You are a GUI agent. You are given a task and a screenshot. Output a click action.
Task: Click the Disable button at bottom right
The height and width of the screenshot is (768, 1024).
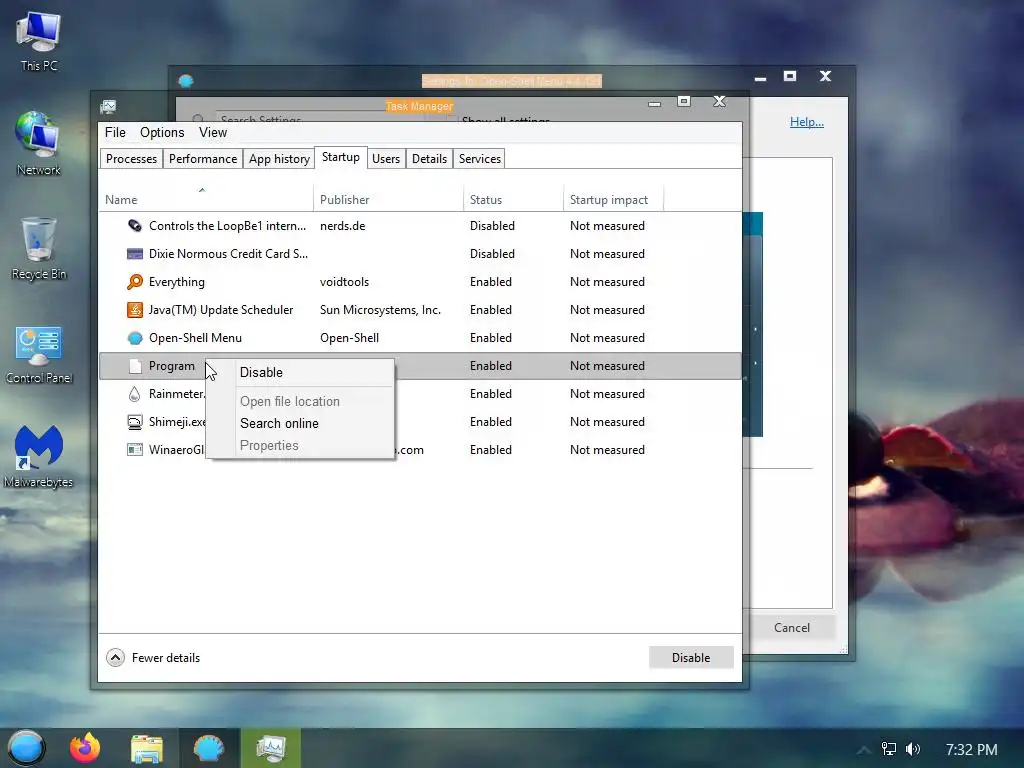pyautogui.click(x=691, y=658)
